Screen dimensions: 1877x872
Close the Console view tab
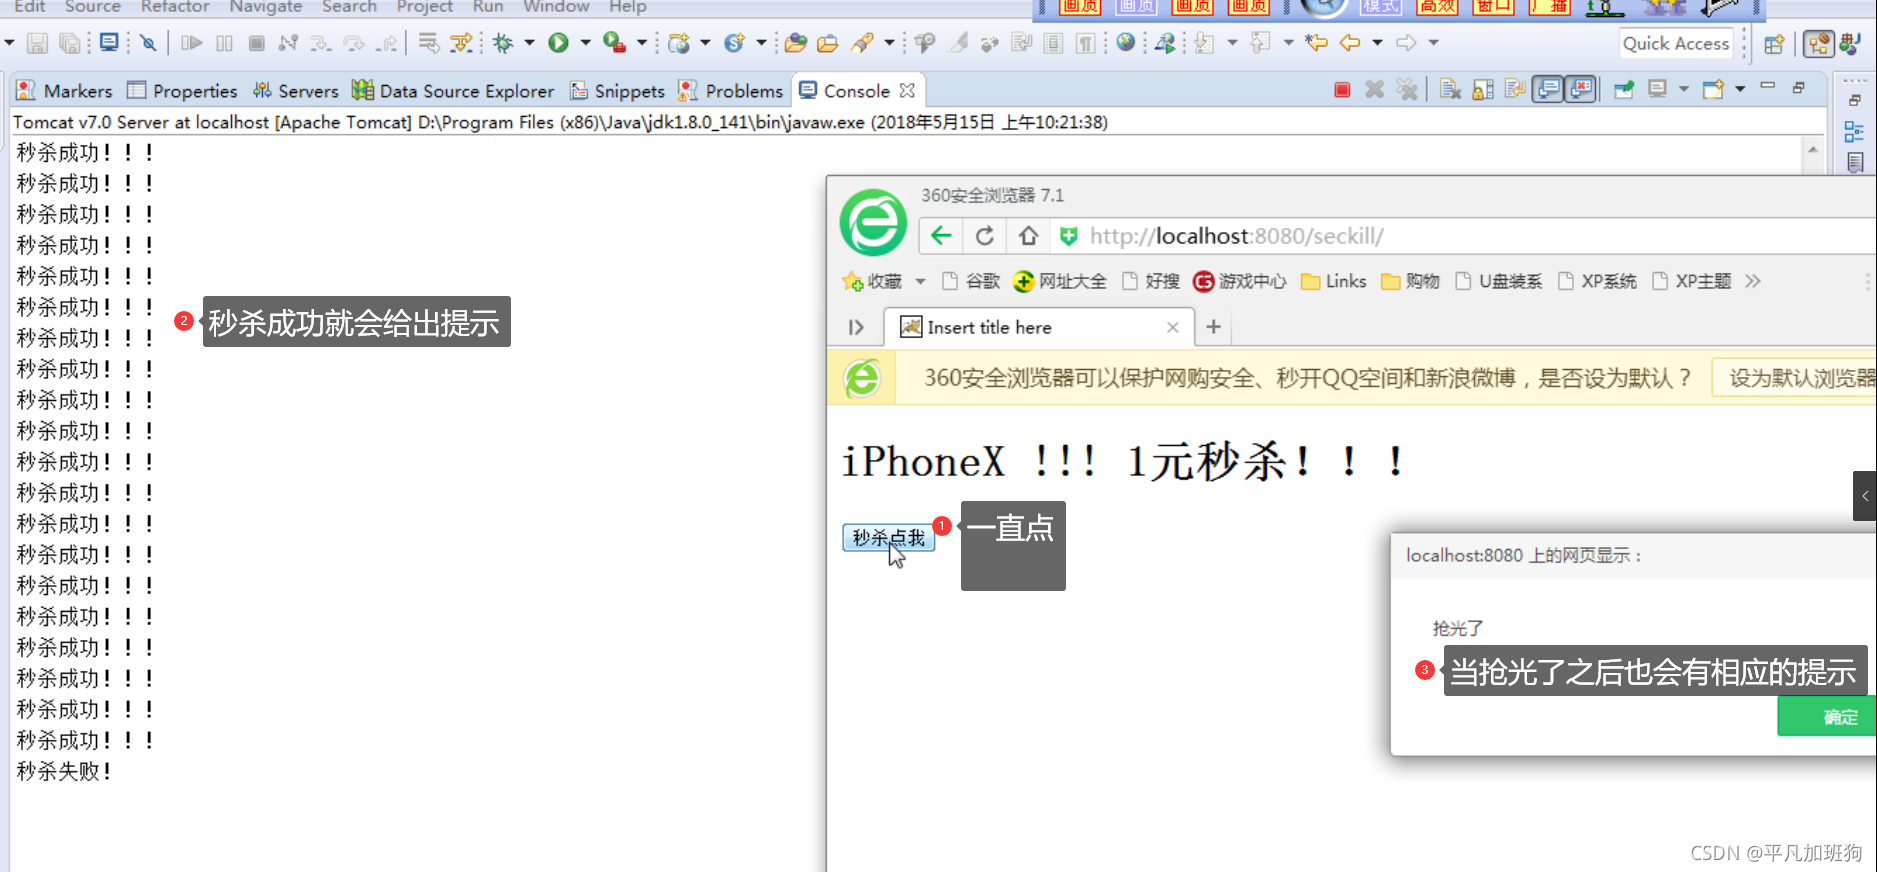pyautogui.click(x=907, y=90)
